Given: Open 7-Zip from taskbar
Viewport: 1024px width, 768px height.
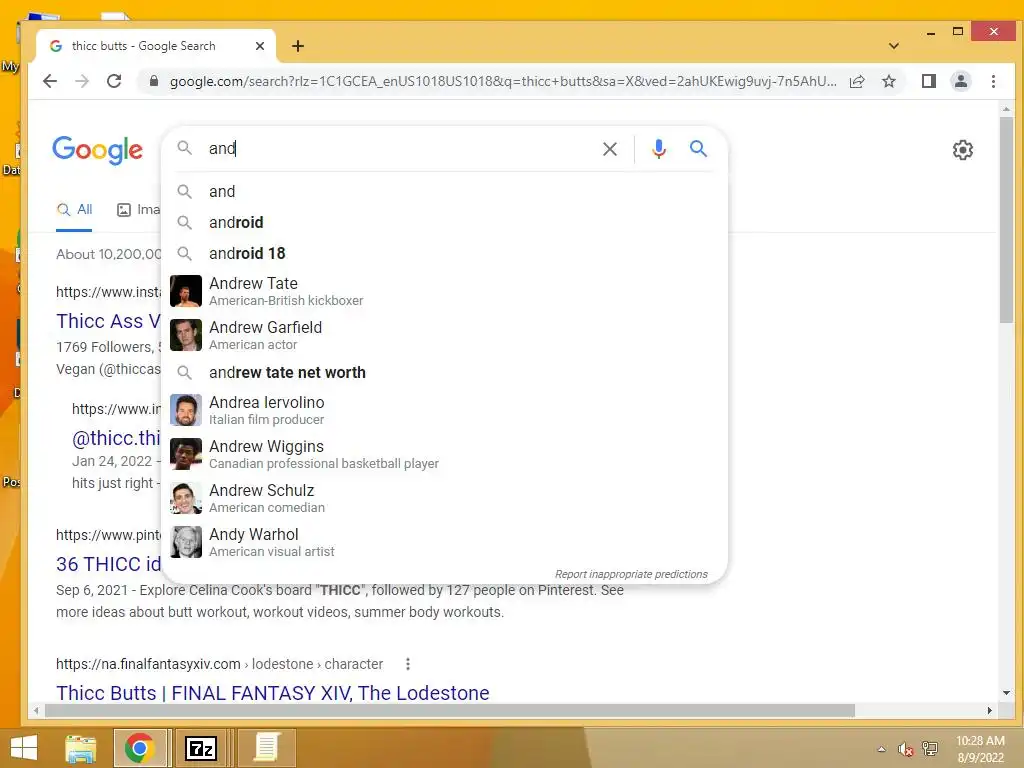Looking at the screenshot, I should pos(200,748).
